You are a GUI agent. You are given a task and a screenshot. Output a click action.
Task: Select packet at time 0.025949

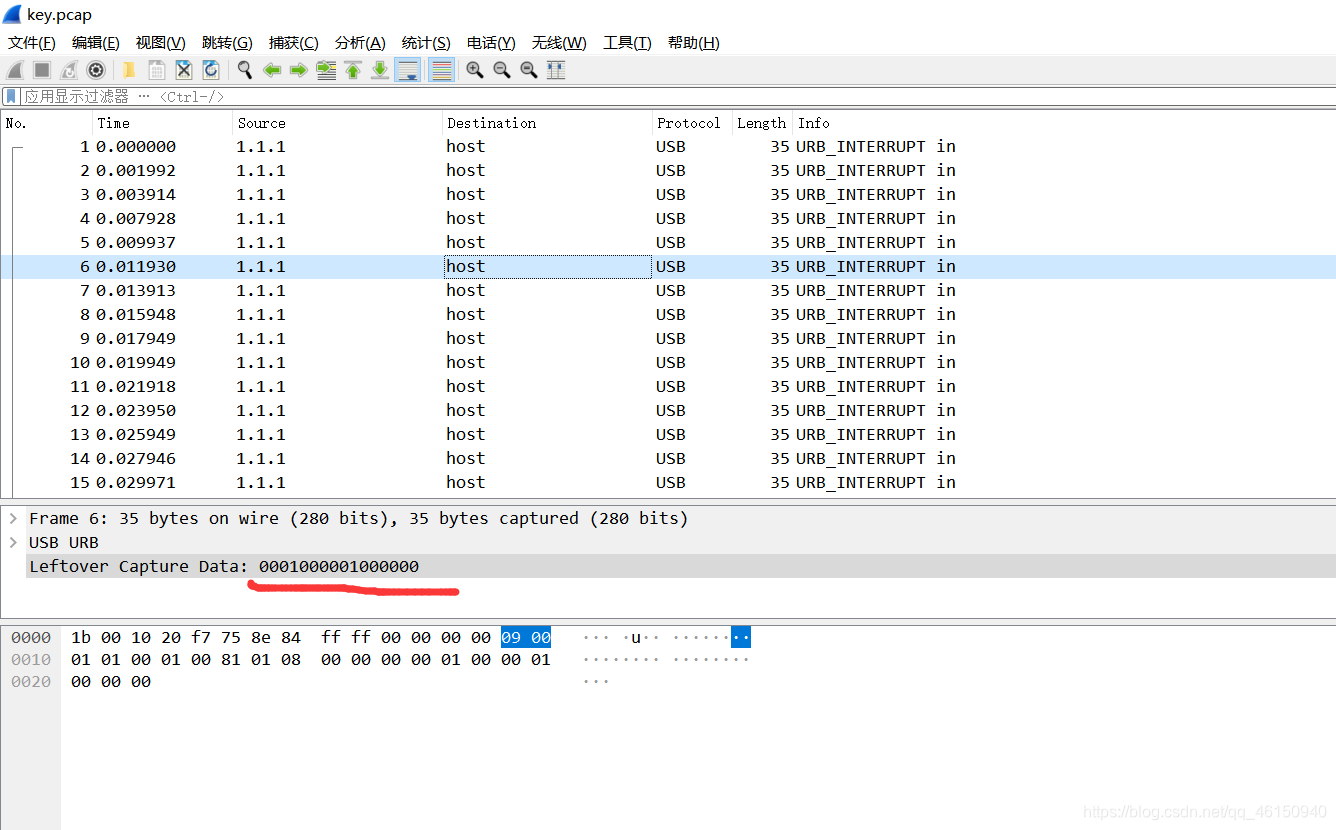tap(668, 434)
